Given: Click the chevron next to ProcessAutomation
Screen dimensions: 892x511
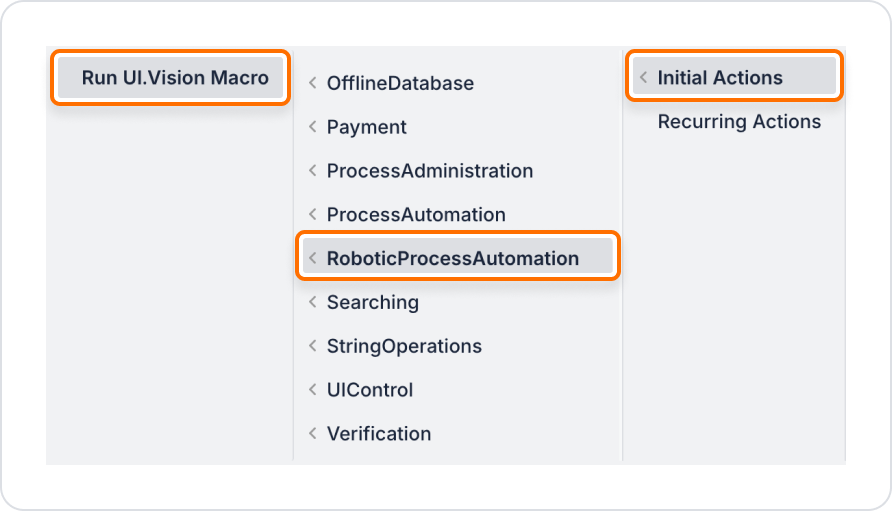Looking at the screenshot, I should [313, 215].
